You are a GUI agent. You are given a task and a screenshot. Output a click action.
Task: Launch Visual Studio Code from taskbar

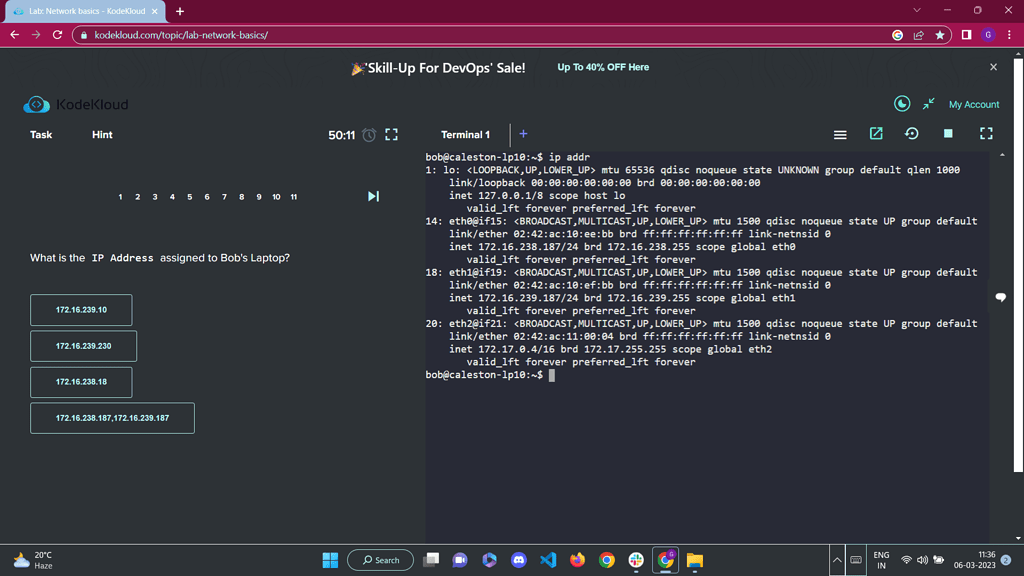tap(548, 560)
